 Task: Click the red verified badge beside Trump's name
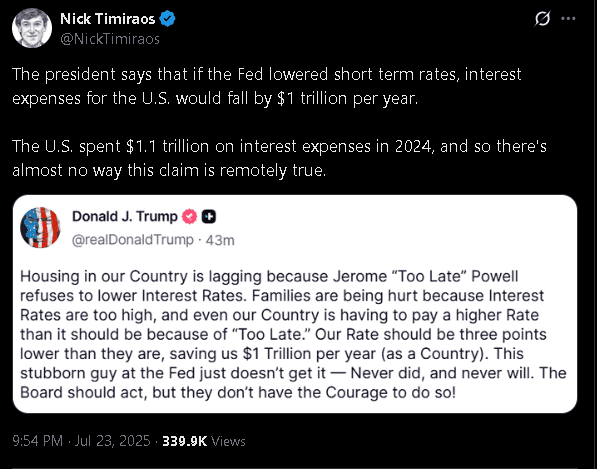189,217
